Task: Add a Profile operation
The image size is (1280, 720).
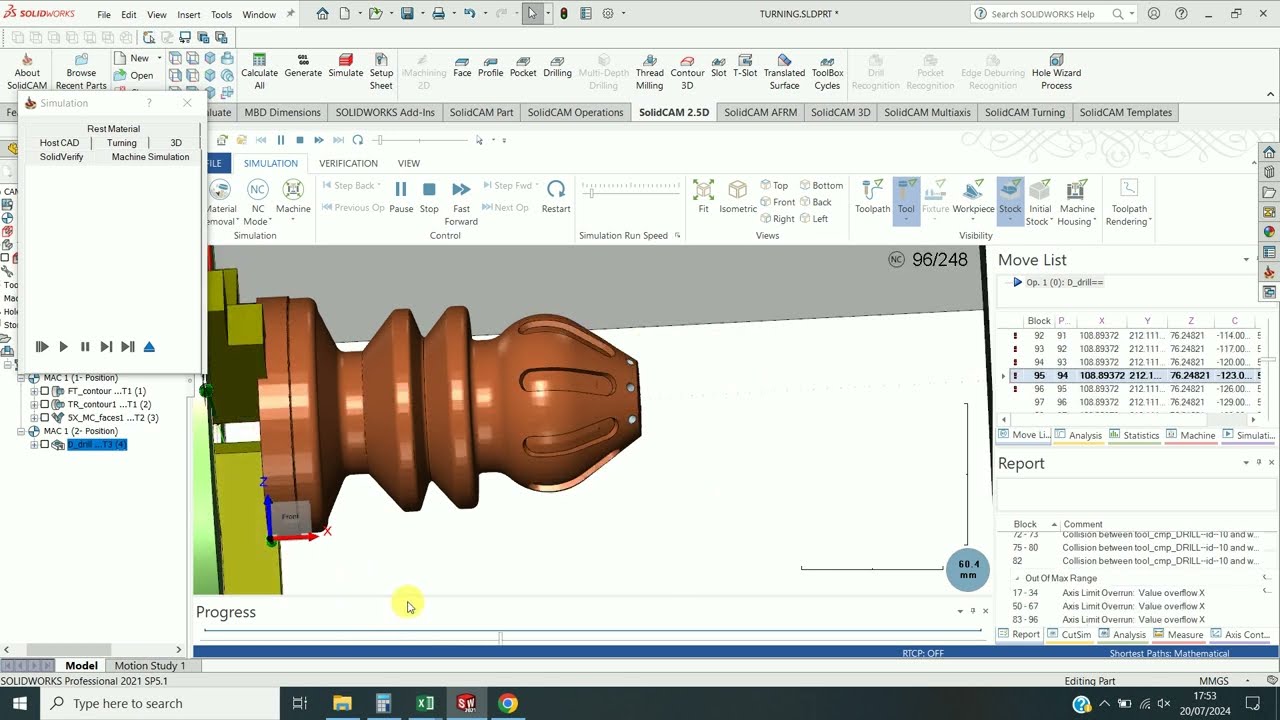Action: click(x=490, y=66)
